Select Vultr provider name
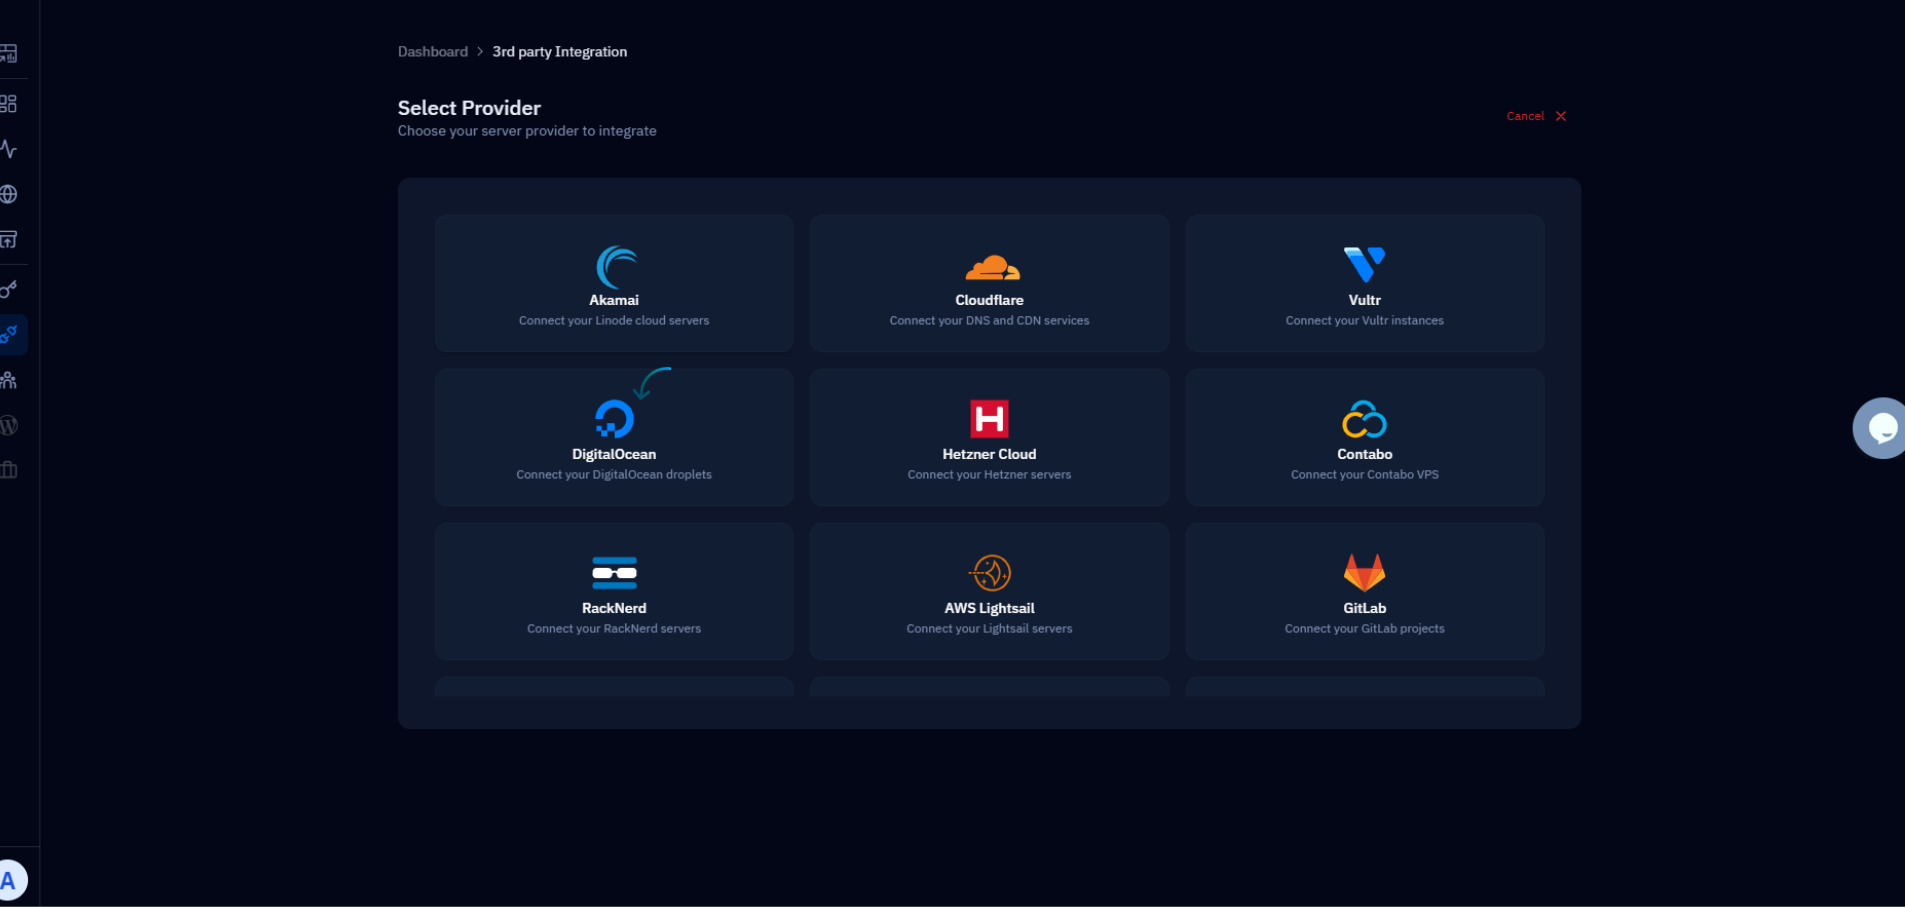The width and height of the screenshot is (1905, 907). point(1364,300)
